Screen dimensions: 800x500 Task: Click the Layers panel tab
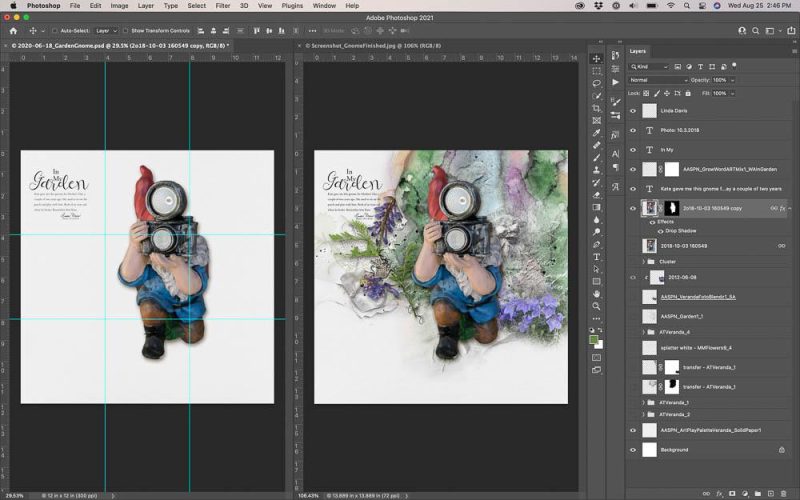[638, 51]
